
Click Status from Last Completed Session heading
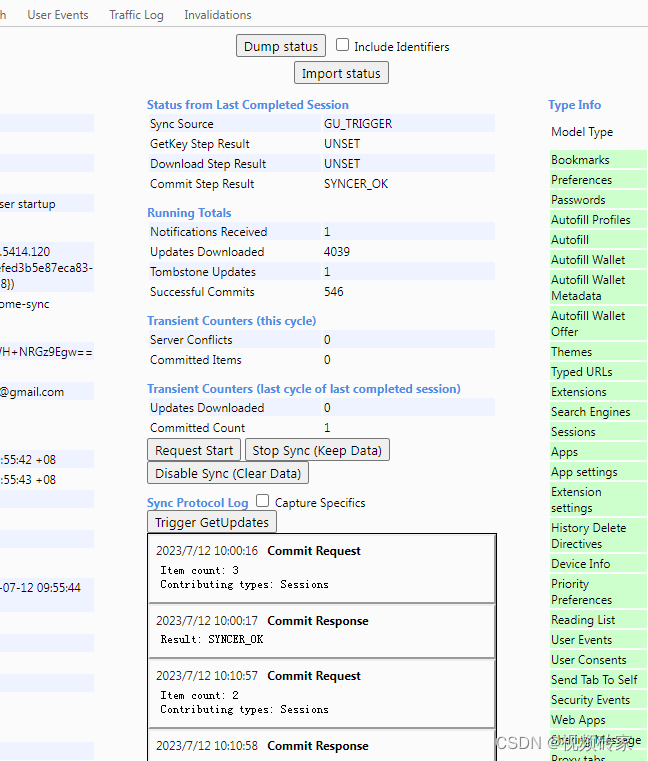click(x=248, y=105)
